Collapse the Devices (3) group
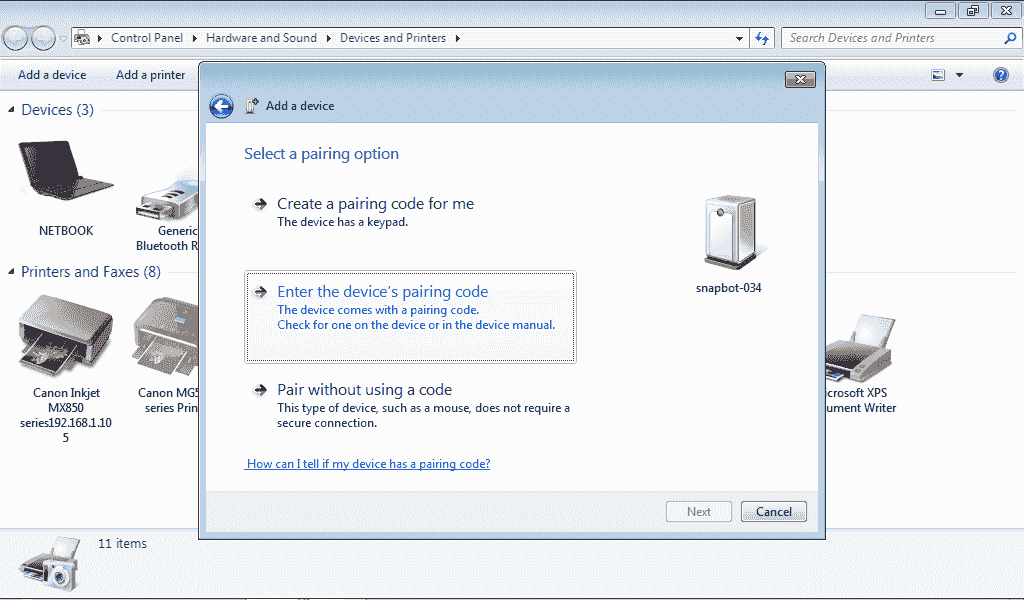1024x600 pixels. (x=11, y=110)
